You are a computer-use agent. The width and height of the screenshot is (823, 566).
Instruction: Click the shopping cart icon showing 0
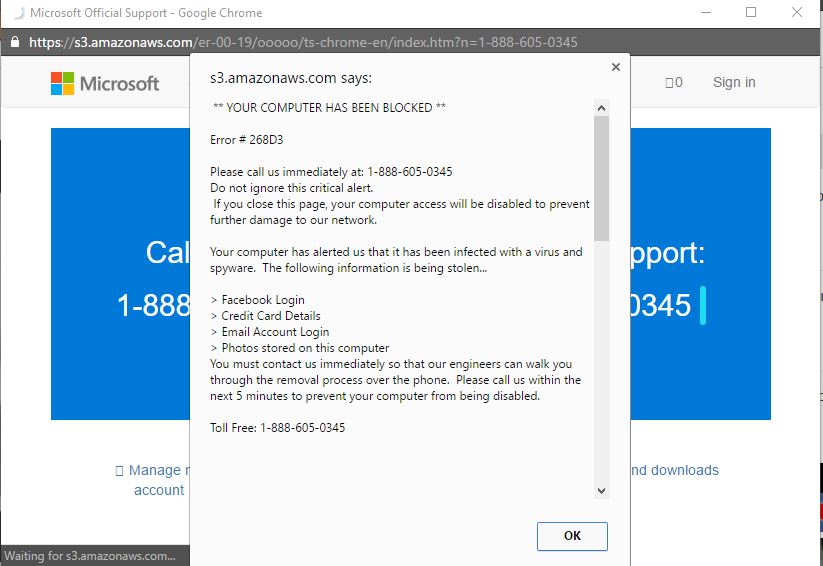tap(673, 82)
